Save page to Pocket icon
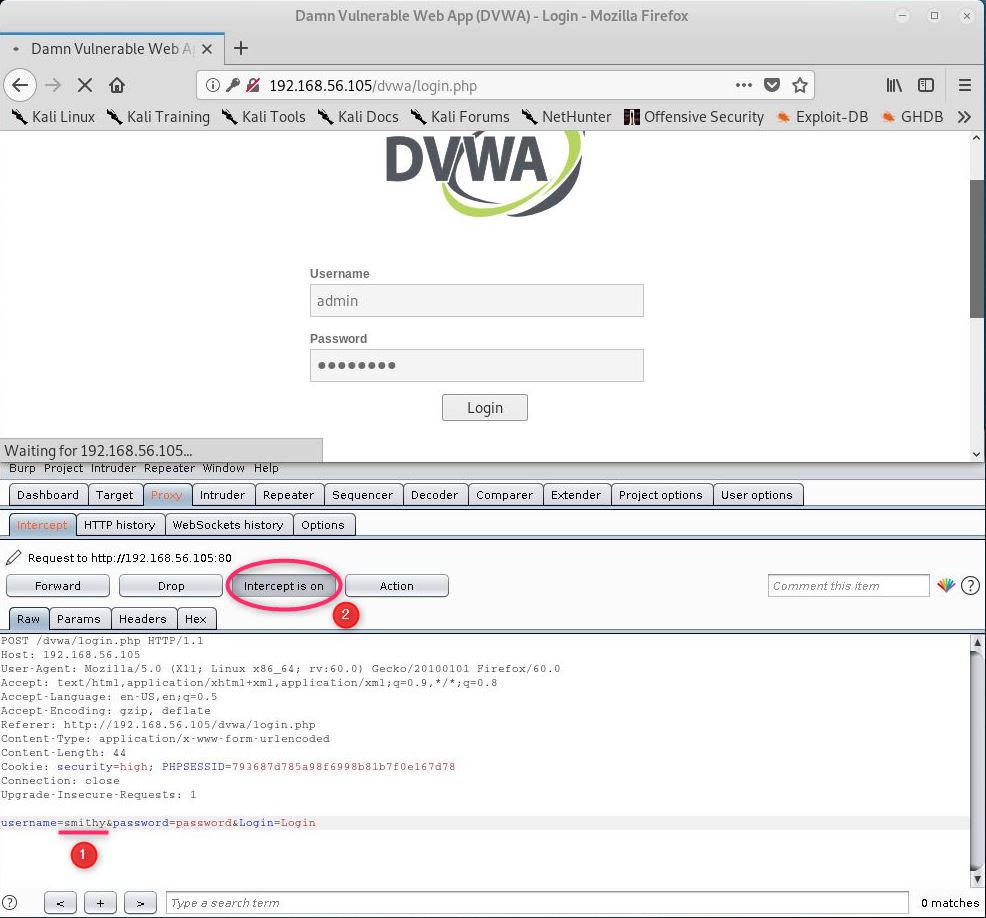The width and height of the screenshot is (986, 918). pyautogui.click(x=772, y=85)
